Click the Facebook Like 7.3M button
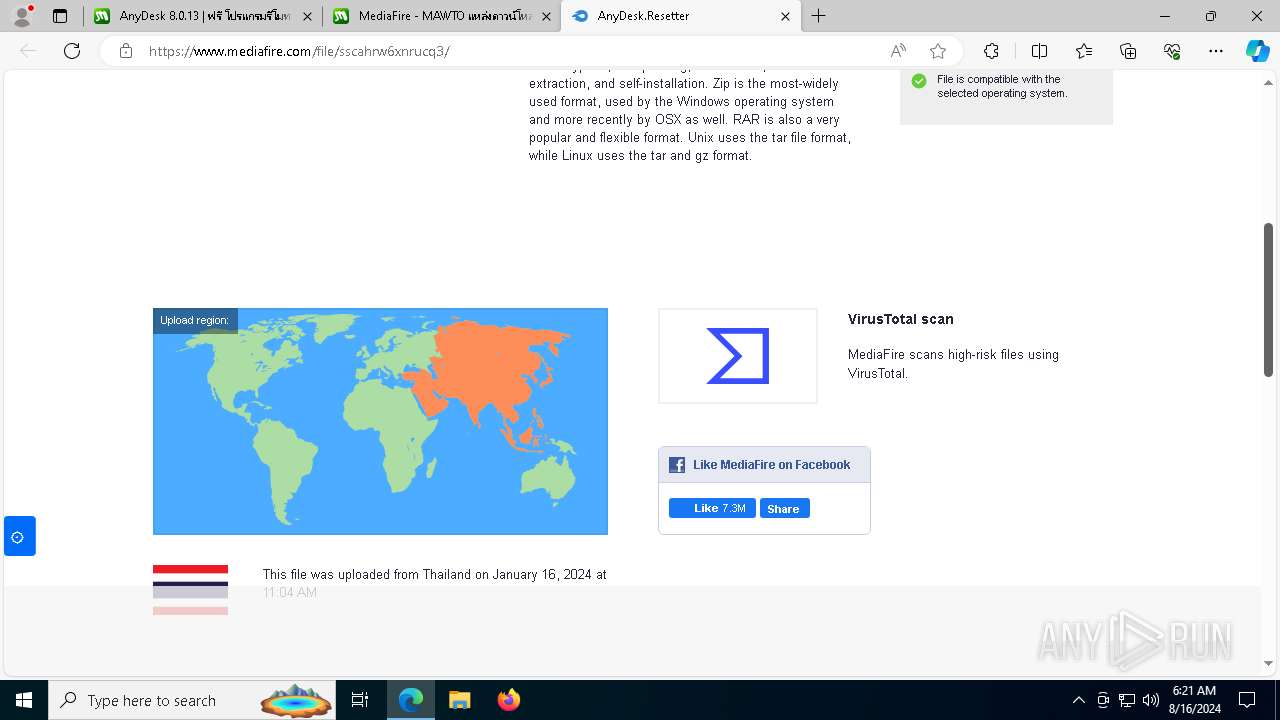1280x720 pixels. click(712, 508)
